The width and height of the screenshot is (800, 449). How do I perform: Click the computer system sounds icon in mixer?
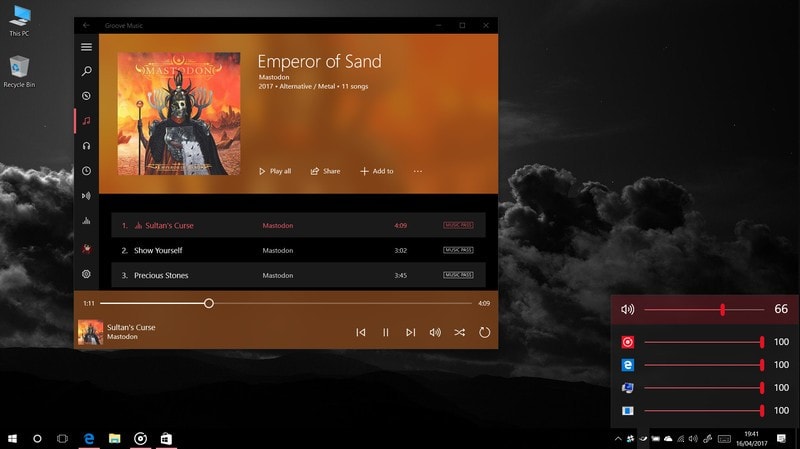(628, 388)
